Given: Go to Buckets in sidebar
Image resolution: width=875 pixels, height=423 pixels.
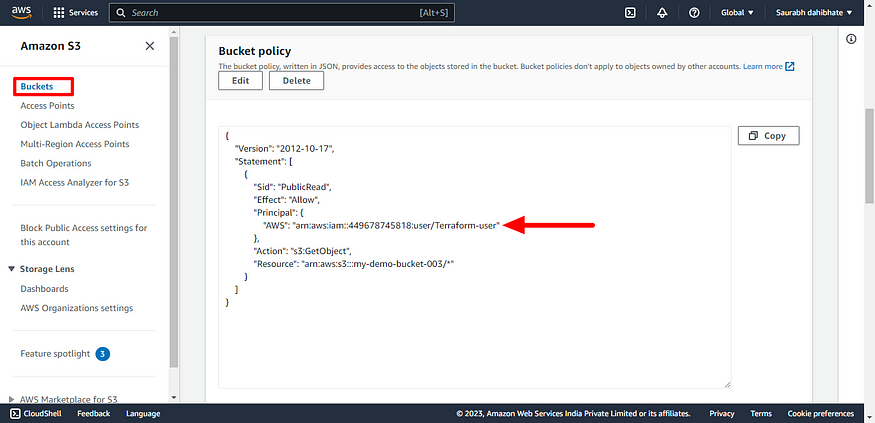Looking at the screenshot, I should click(x=37, y=86).
